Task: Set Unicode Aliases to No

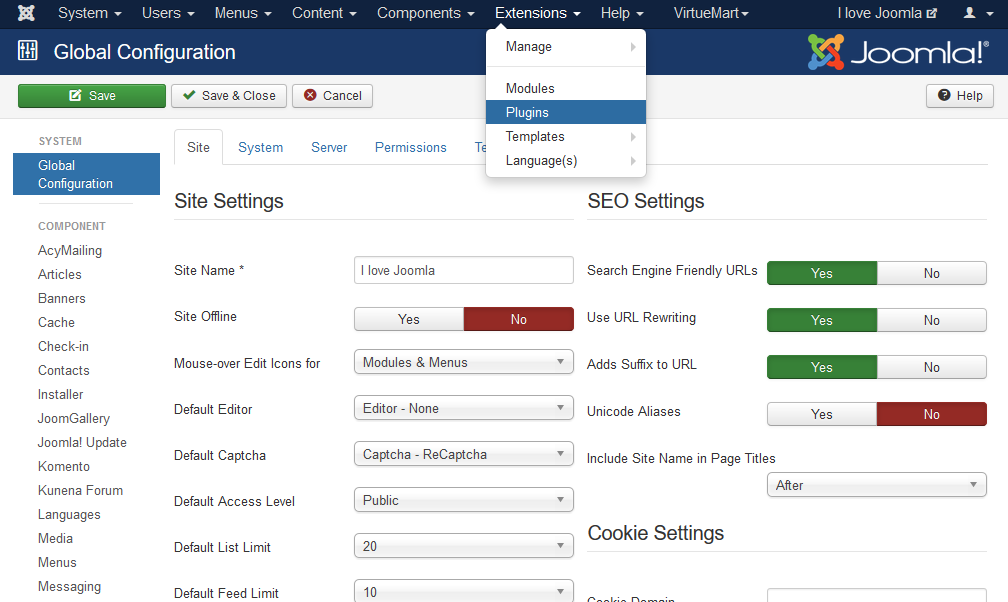Action: click(932, 414)
